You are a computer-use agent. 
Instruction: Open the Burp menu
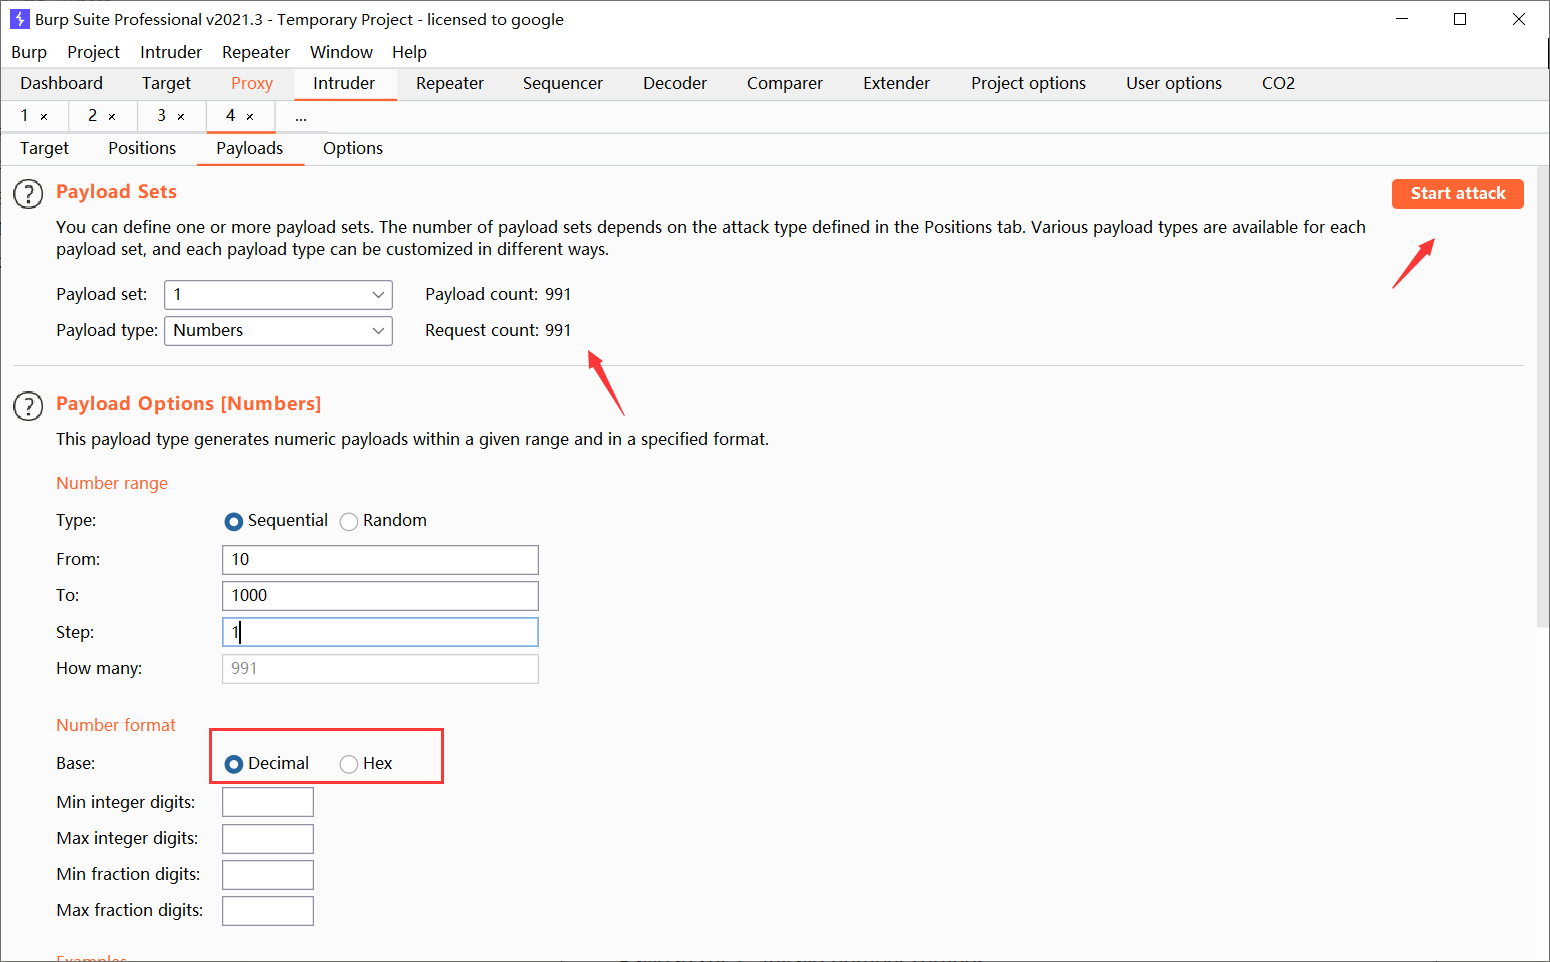point(29,52)
